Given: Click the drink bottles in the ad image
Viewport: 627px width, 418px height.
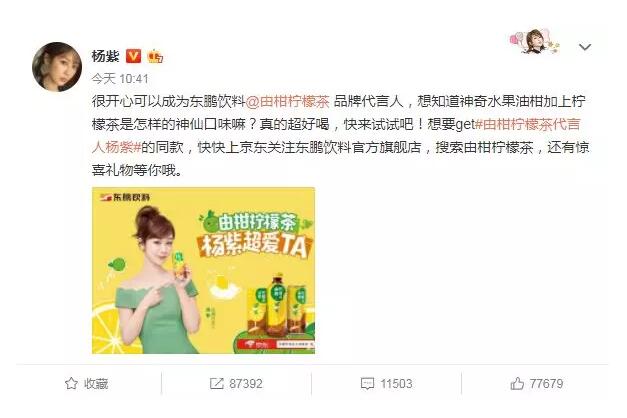Looking at the screenshot, I should [x=278, y=305].
